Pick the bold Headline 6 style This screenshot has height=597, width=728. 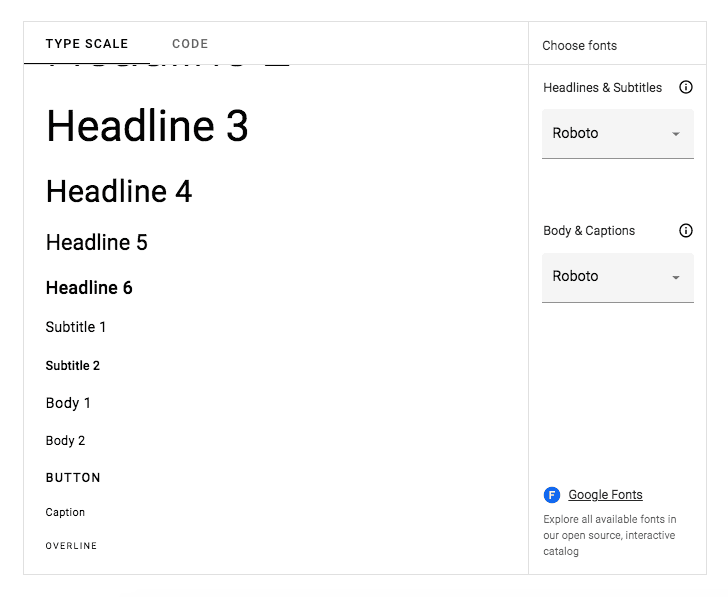tap(89, 288)
